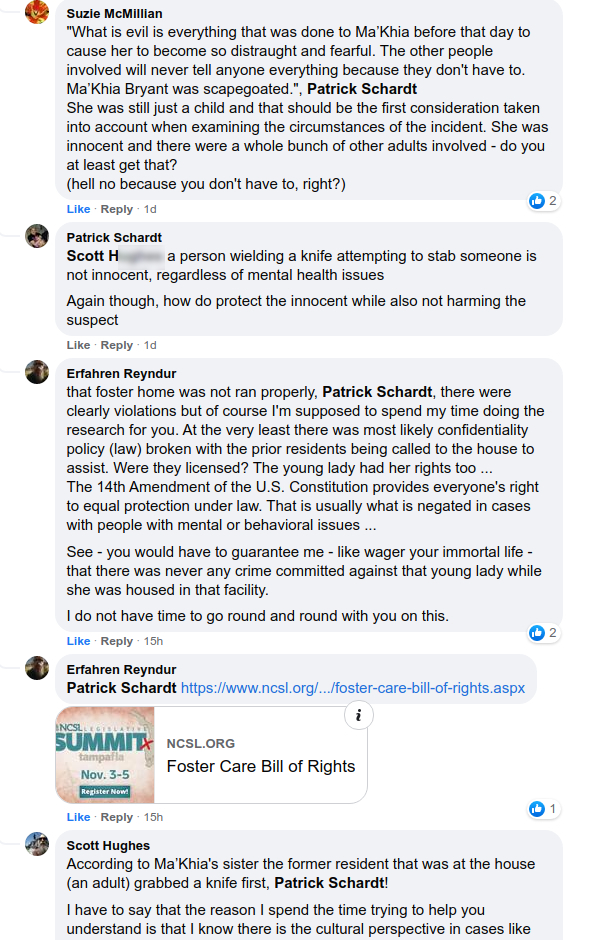Like Erfahren Reyndur's link comment
600x940 pixels.
(x=78, y=817)
